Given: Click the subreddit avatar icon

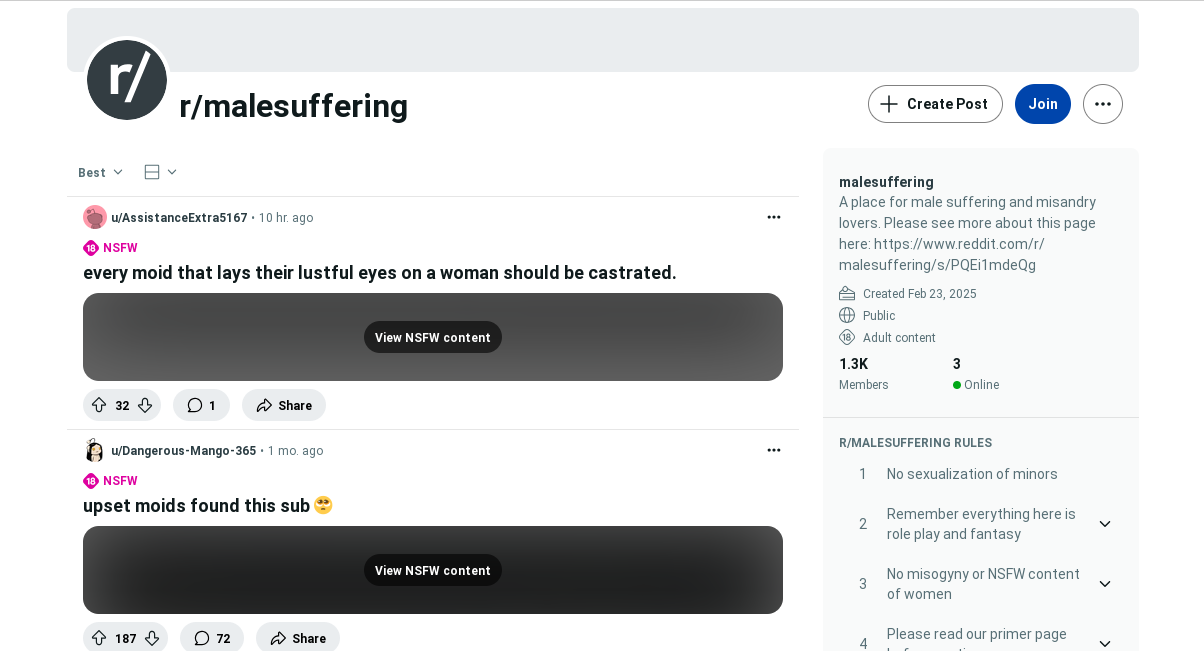Looking at the screenshot, I should 127,80.
